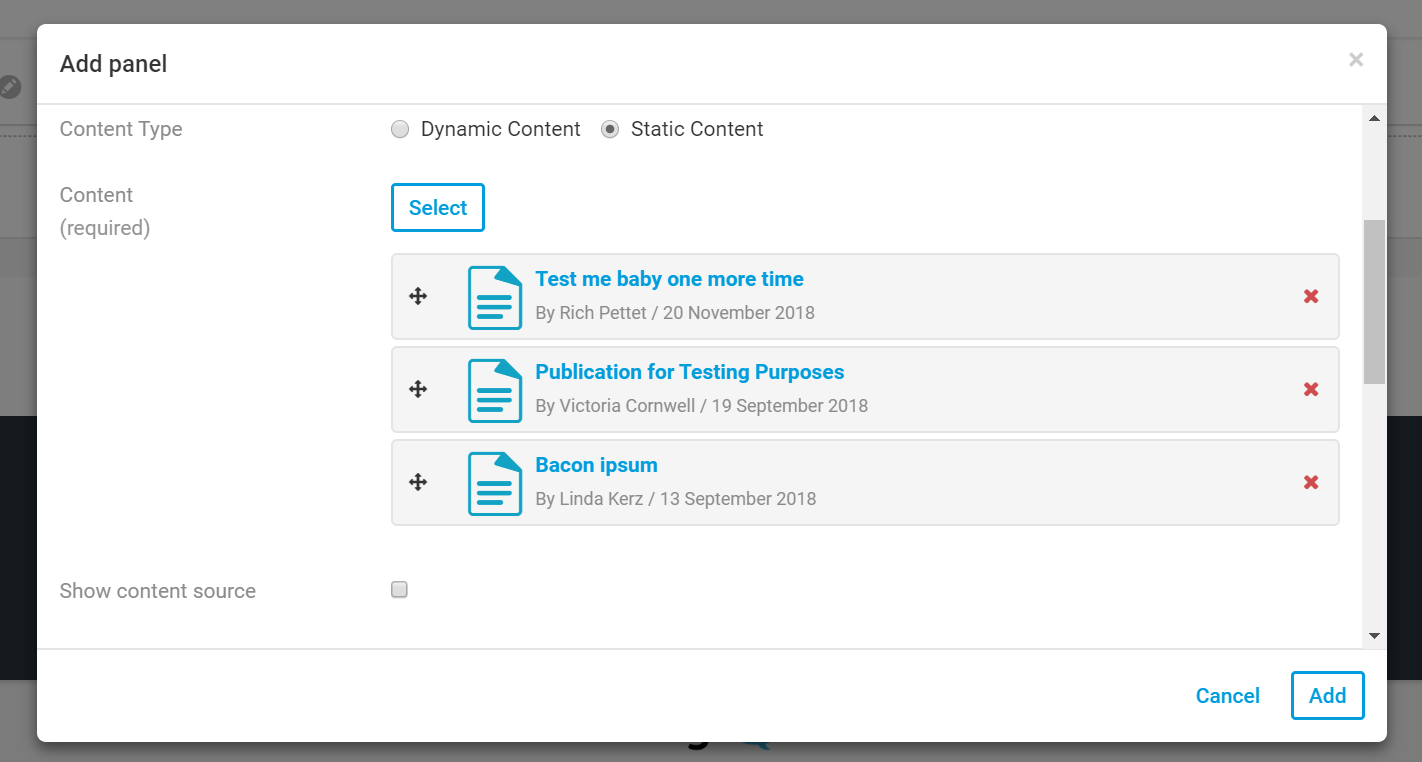Remove Publication for Testing Purposes item
Screen dimensions: 1422x762
point(1311,389)
